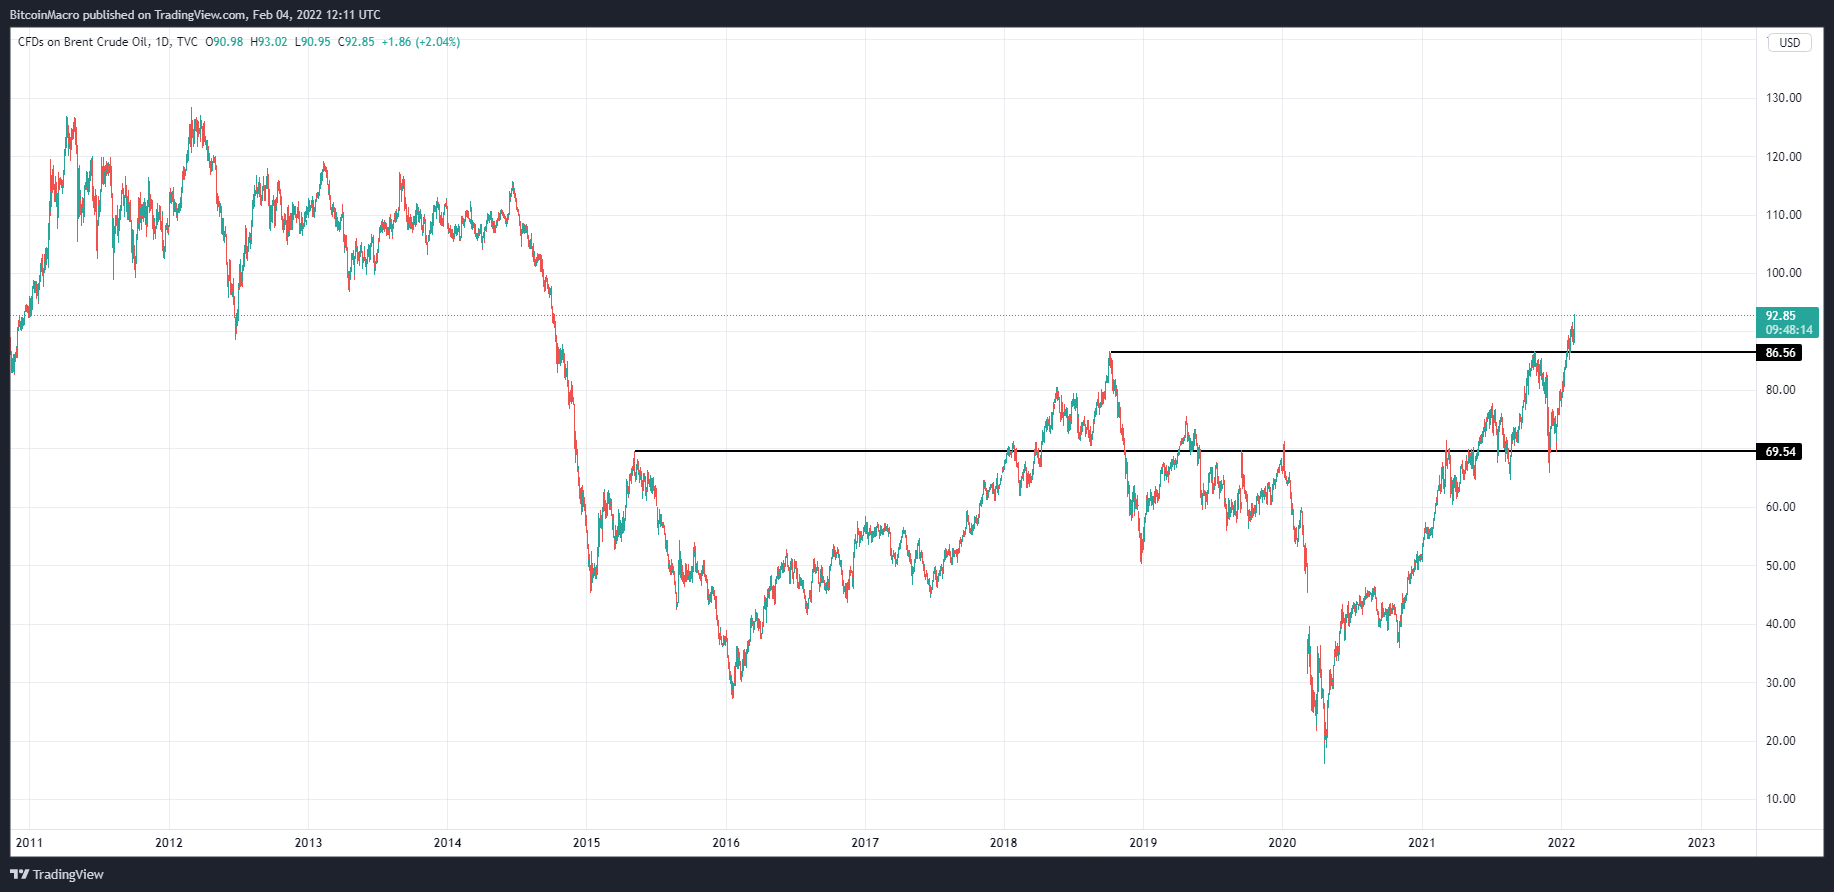Click the 110.00 price axis label
This screenshot has width=1834, height=892.
point(1783,215)
